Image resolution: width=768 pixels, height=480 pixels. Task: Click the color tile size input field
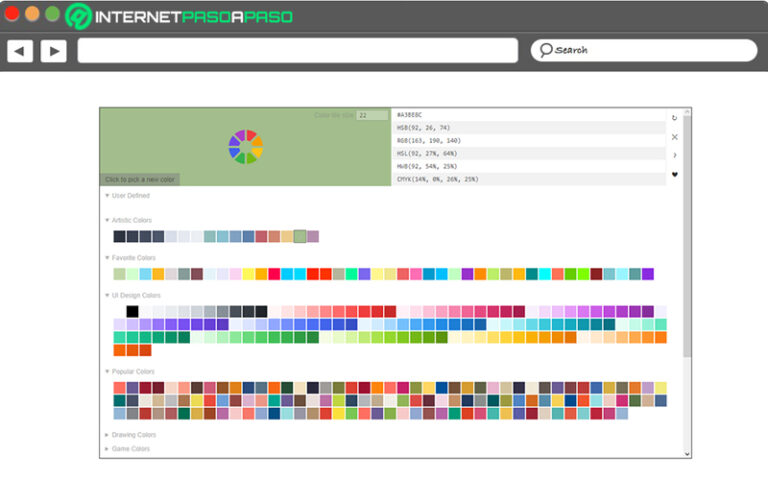371,116
